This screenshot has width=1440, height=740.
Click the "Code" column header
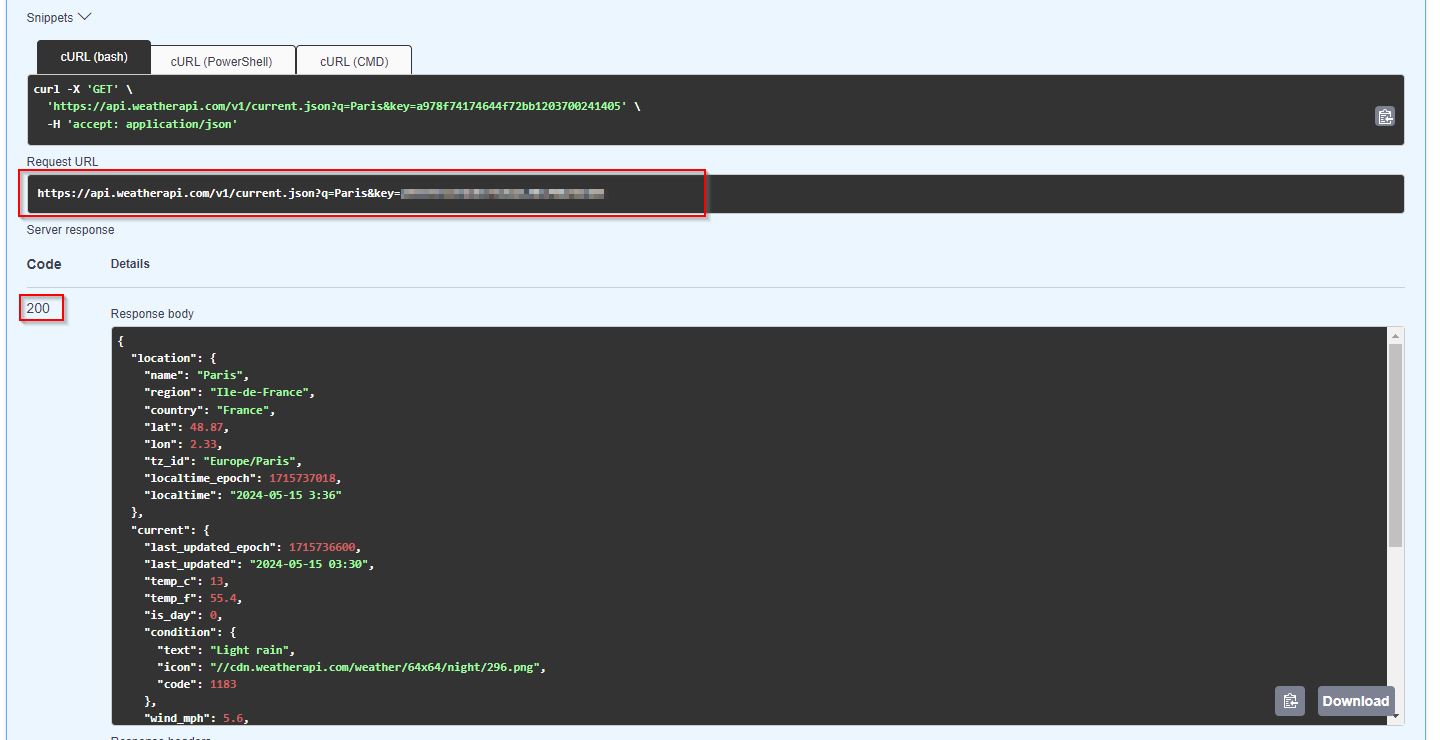coord(44,264)
